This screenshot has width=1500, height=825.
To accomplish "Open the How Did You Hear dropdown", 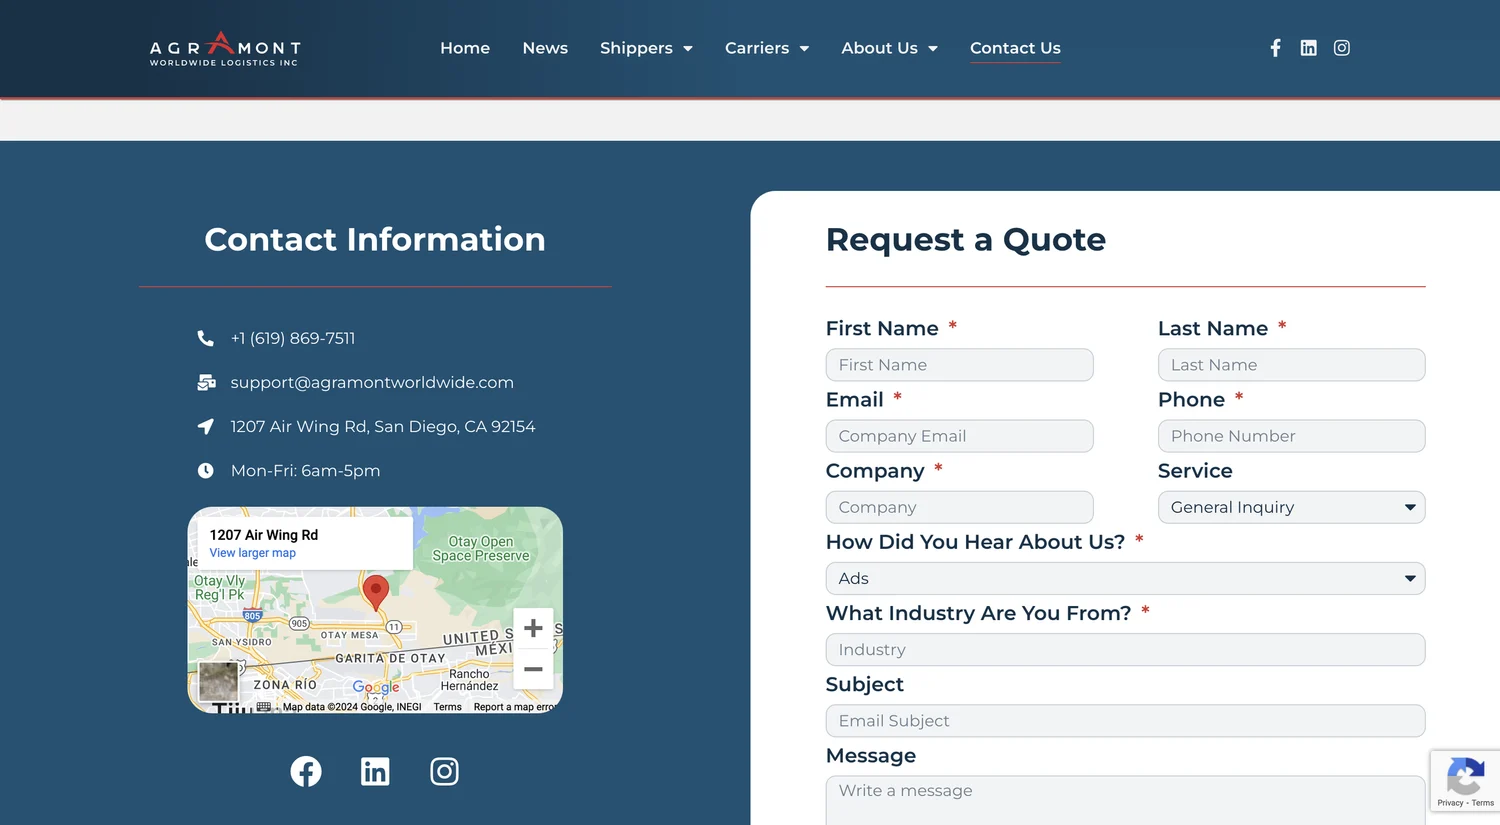I will coord(1125,578).
